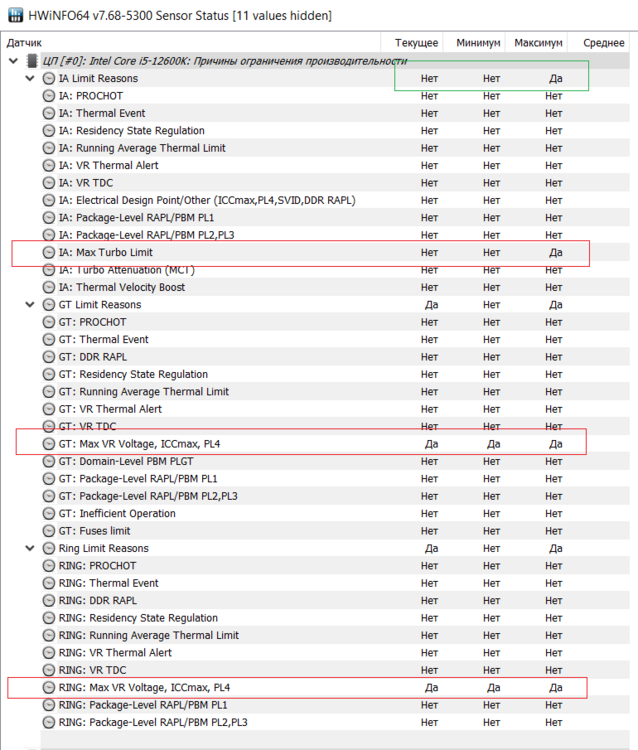Click the icon beside IA: VR Thermal Alert
The image size is (638, 750).
click(49, 165)
